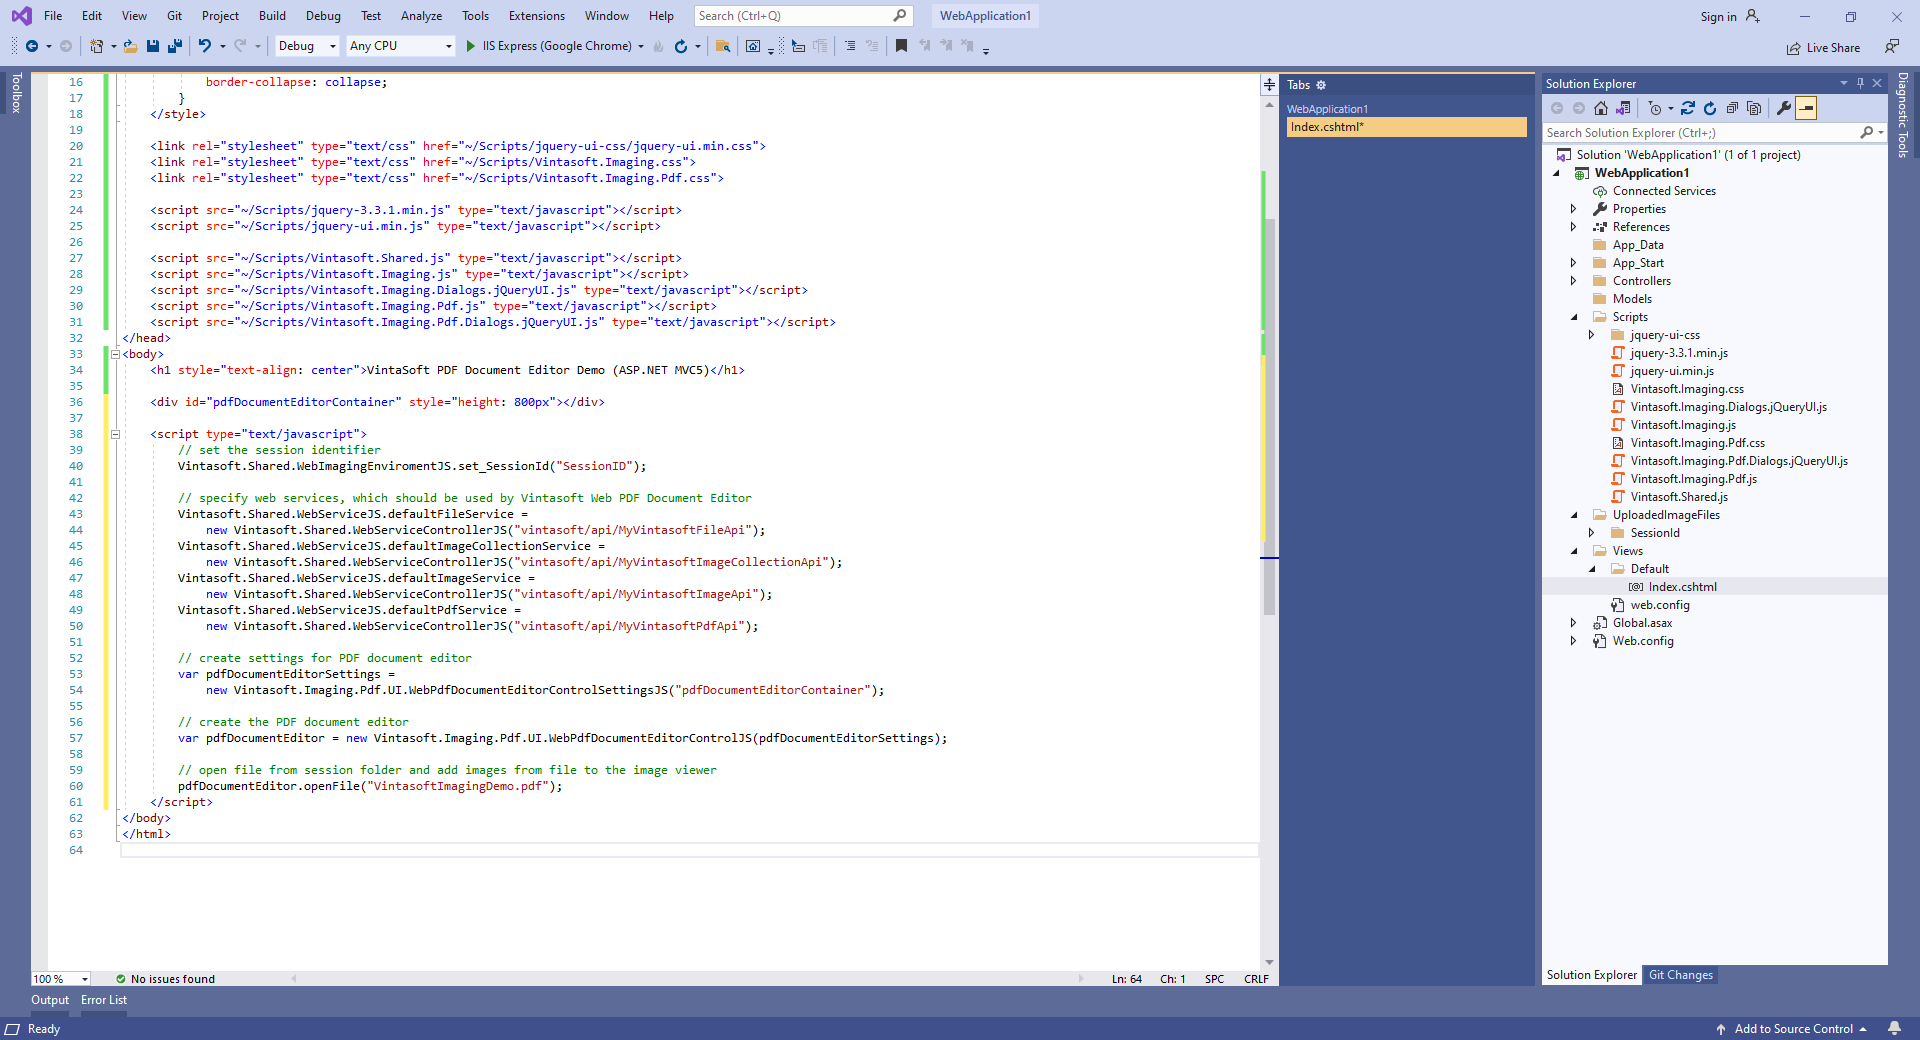Open the Build menu

272,16
